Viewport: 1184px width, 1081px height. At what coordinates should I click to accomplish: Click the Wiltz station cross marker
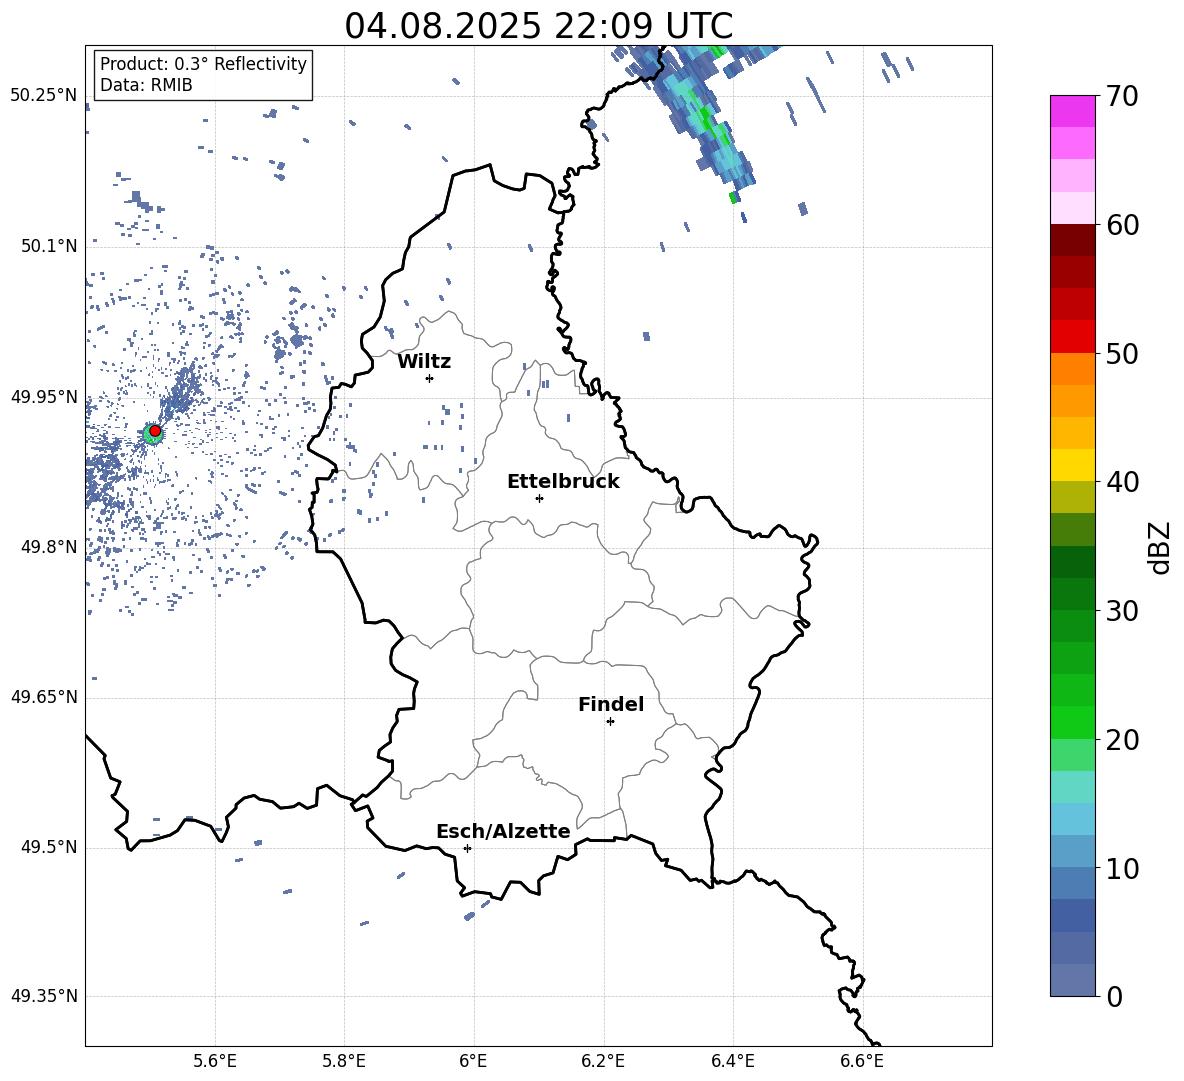(430, 378)
